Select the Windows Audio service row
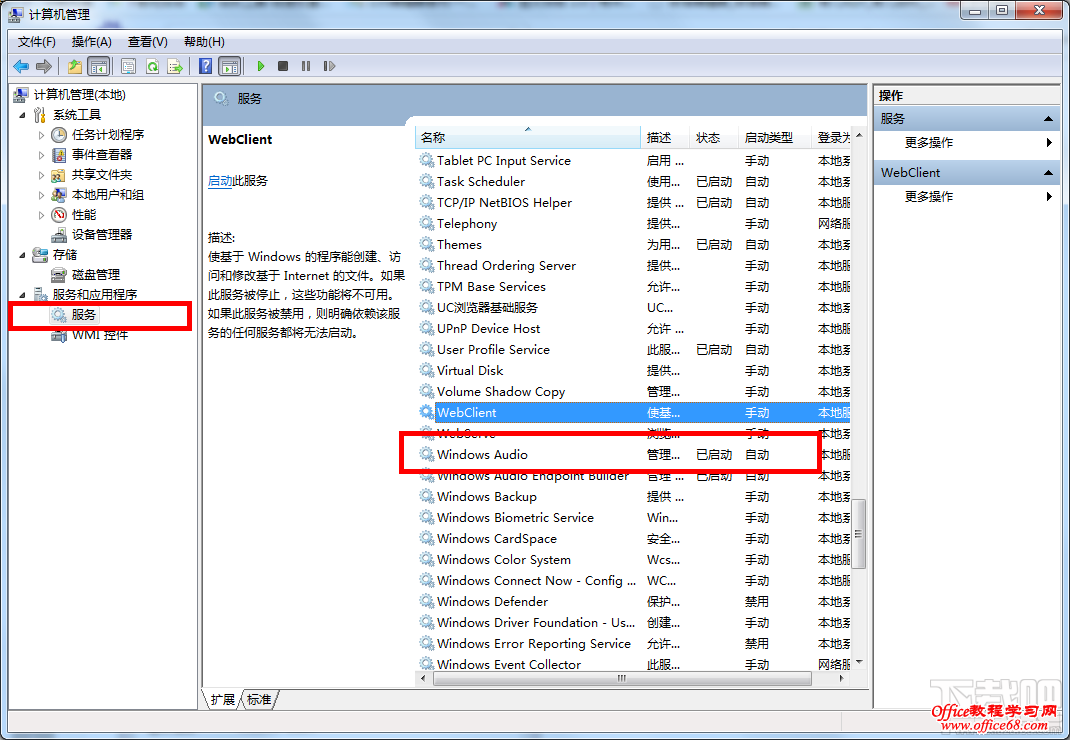The width and height of the screenshot is (1070, 740). pos(633,455)
